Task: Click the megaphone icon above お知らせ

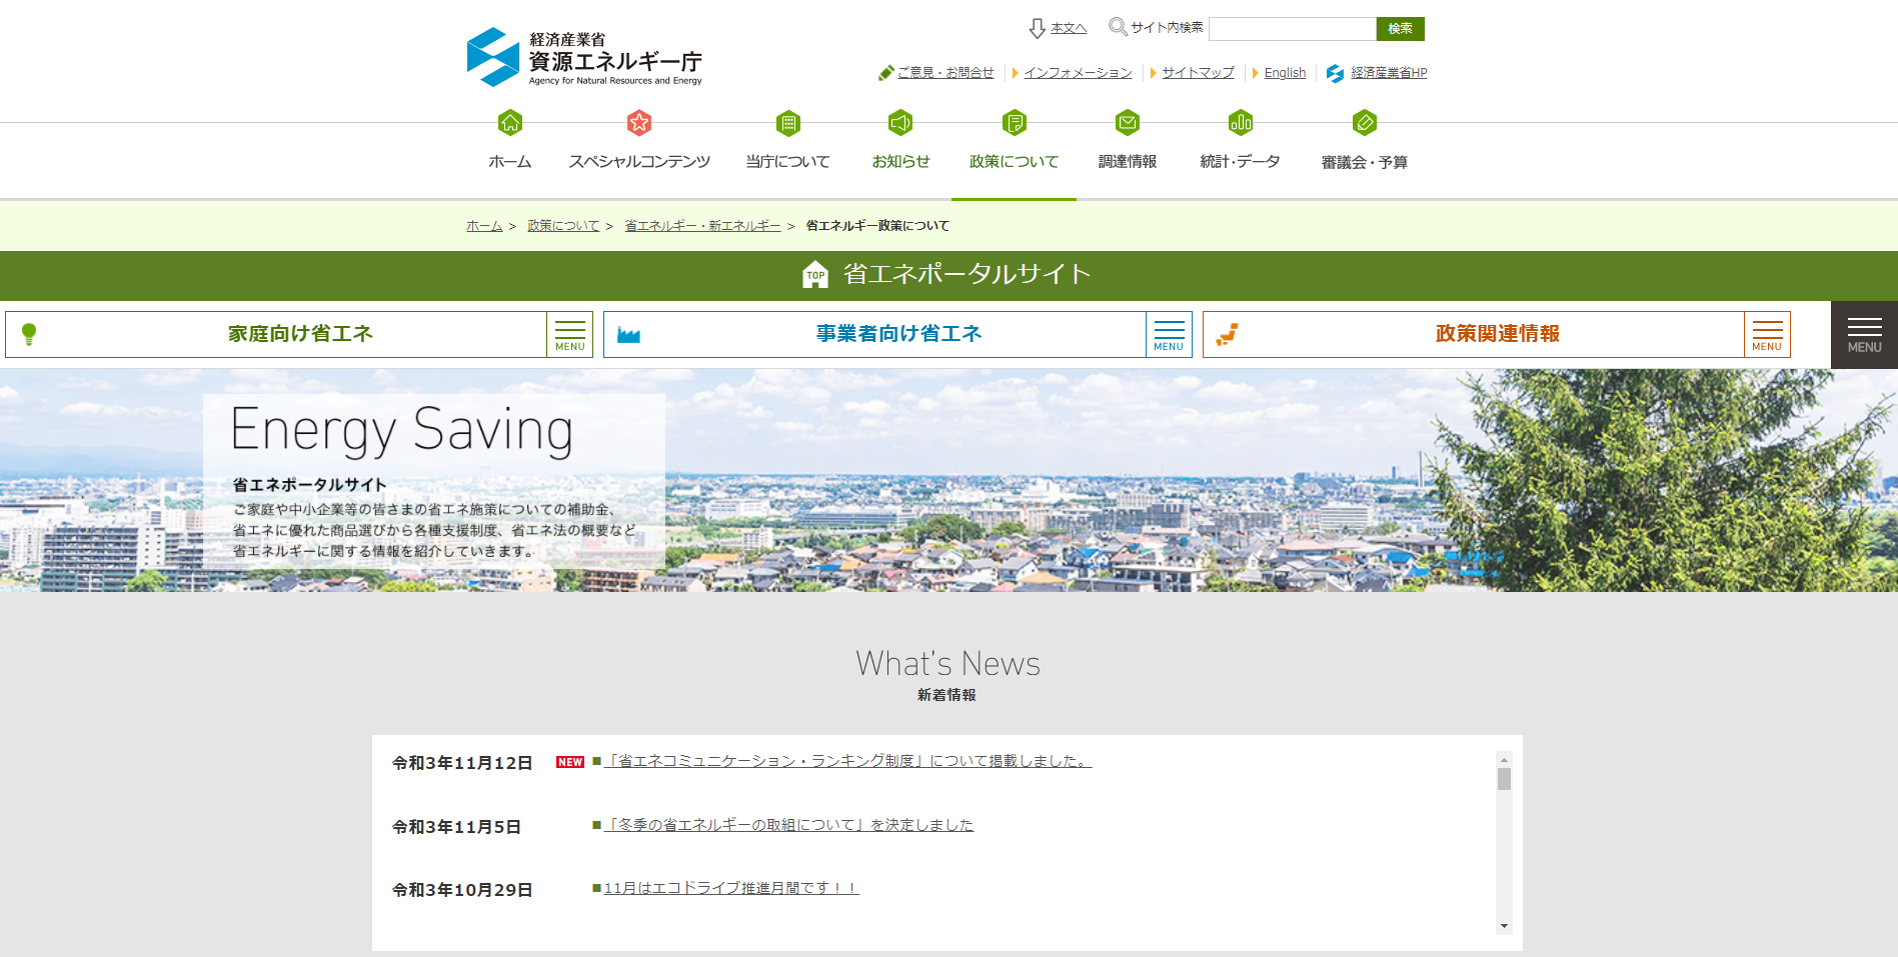Action: (x=901, y=123)
